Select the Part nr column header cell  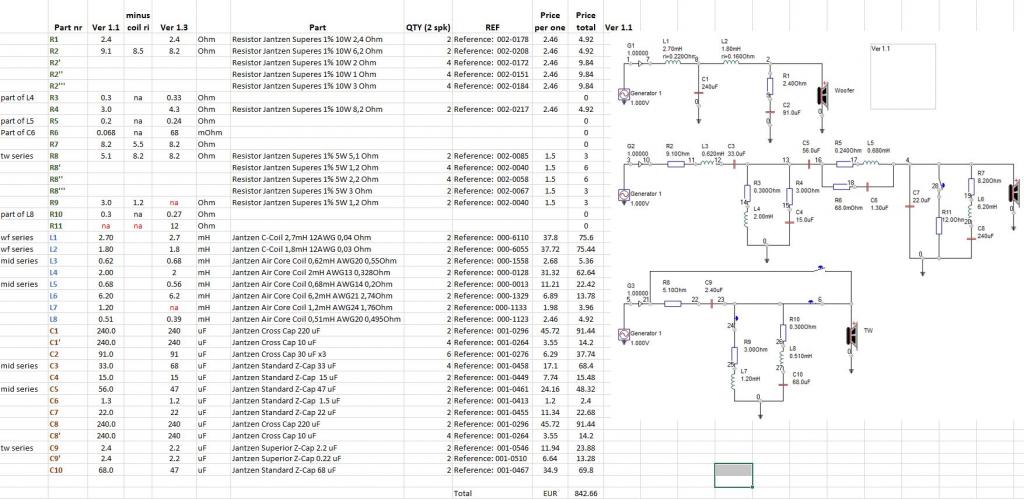coord(68,27)
